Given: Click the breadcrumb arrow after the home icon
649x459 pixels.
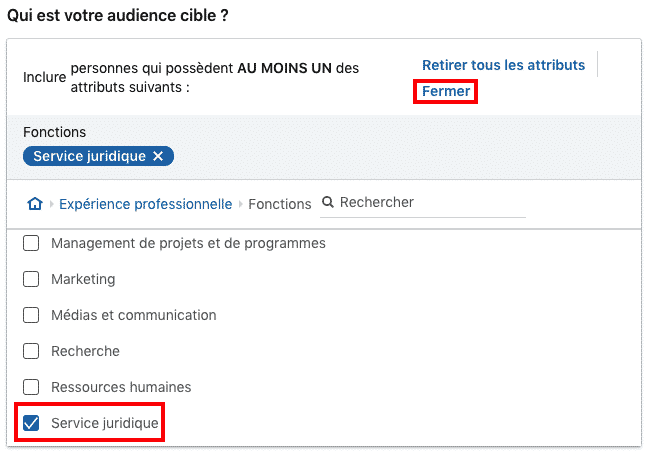Looking at the screenshot, I should pyautogui.click(x=50, y=204).
